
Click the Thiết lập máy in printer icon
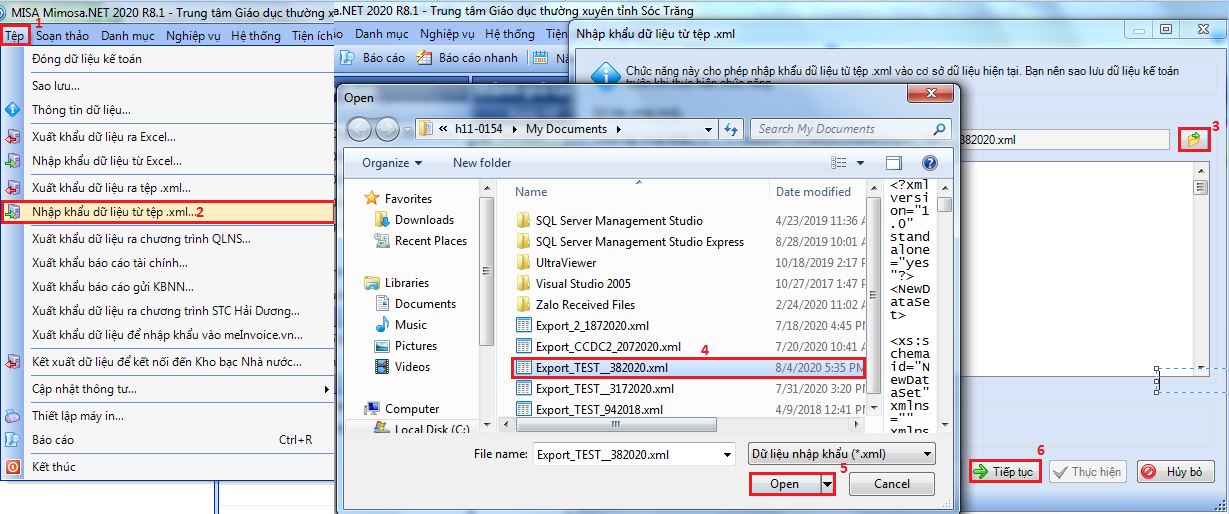(13, 416)
